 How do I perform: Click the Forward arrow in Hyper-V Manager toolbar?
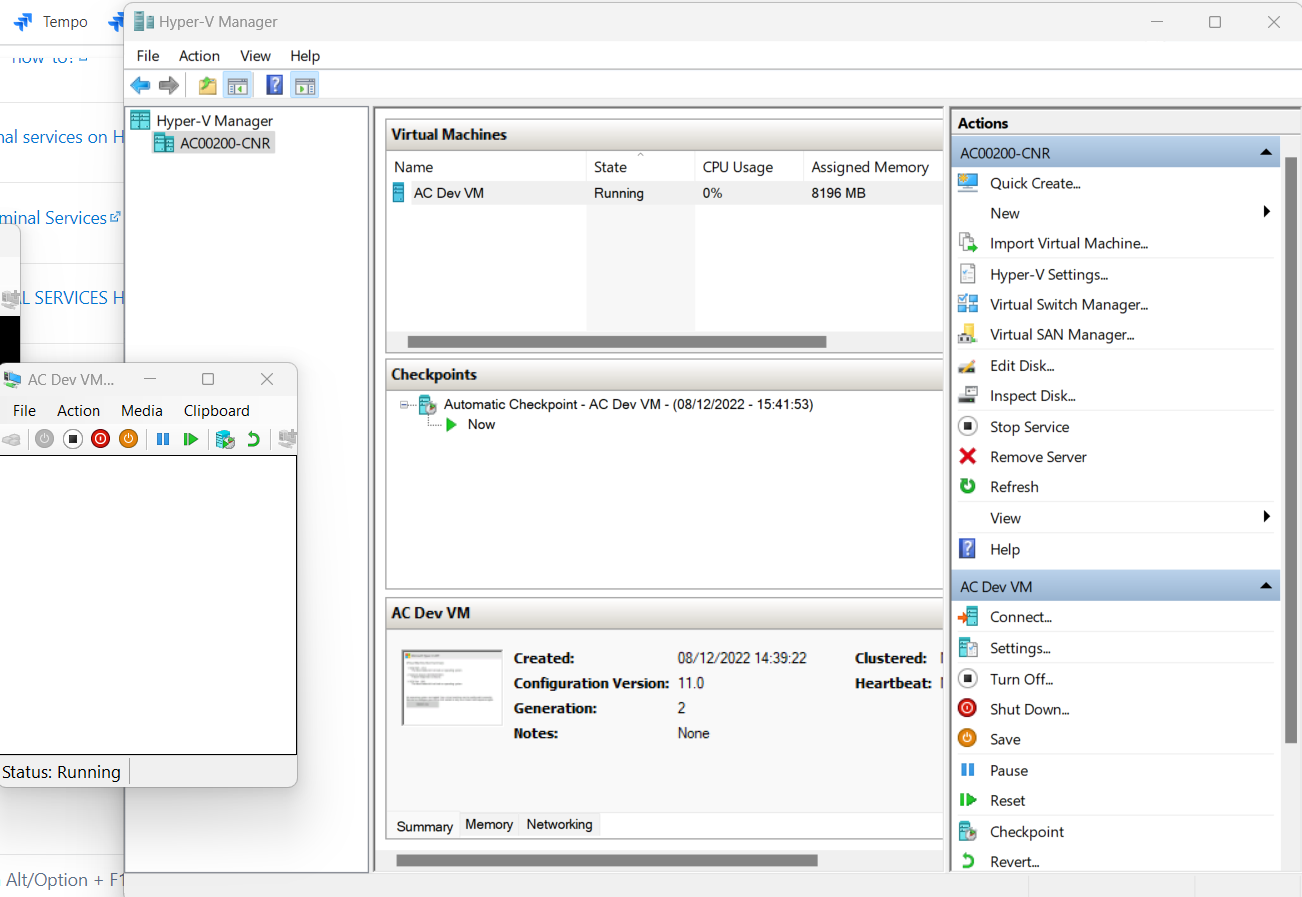[169, 85]
